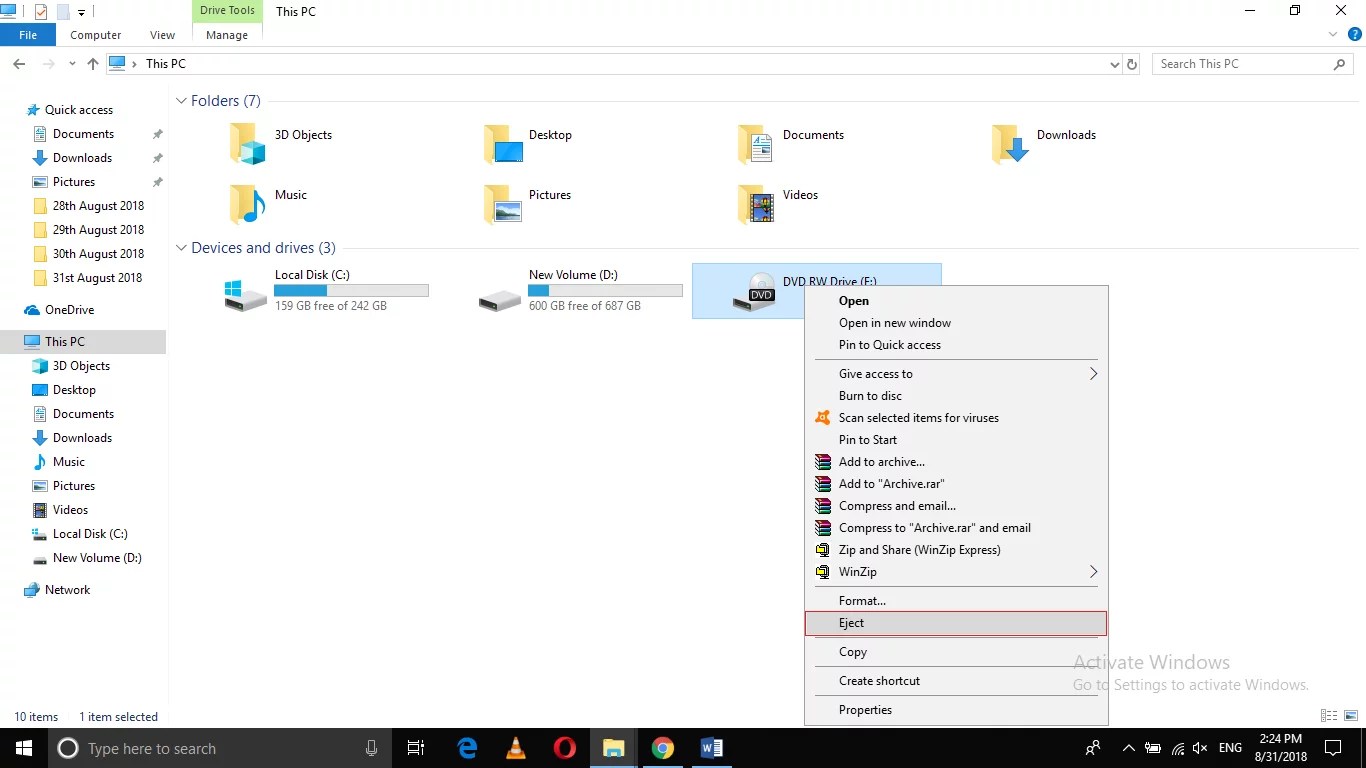The width and height of the screenshot is (1366, 768).
Task: Open the volume icon in system tray
Action: pyautogui.click(x=1199, y=748)
